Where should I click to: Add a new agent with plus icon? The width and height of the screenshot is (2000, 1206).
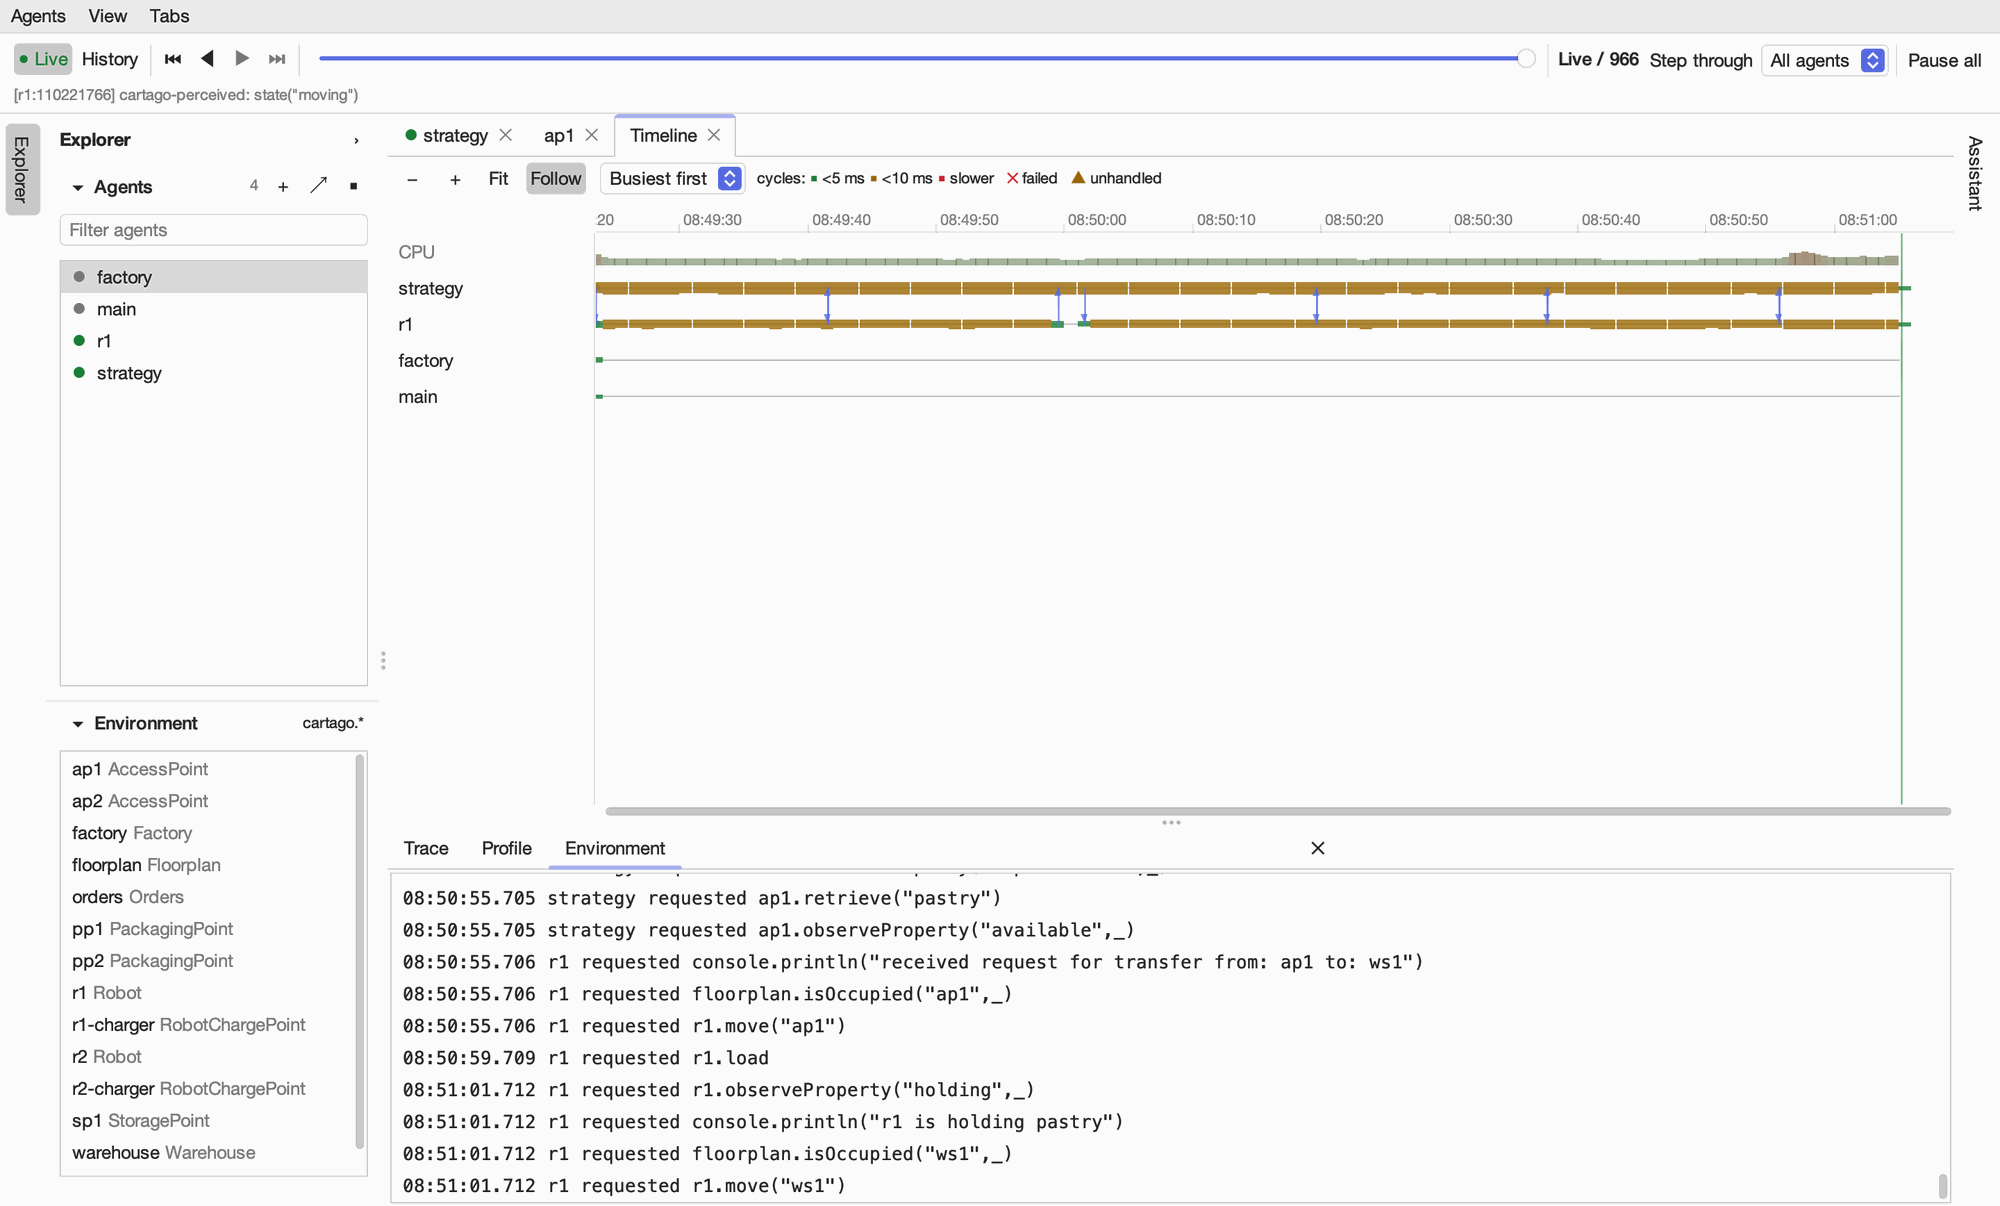[283, 187]
